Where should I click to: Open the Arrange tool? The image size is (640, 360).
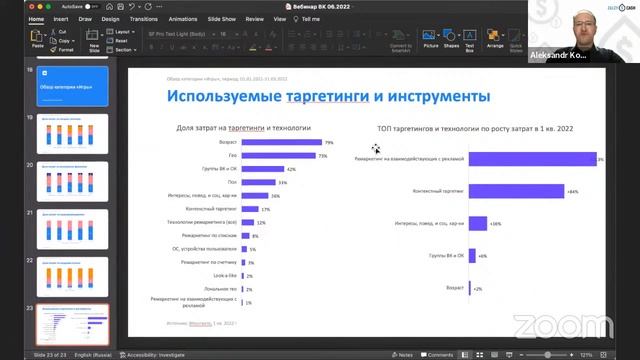pos(494,39)
